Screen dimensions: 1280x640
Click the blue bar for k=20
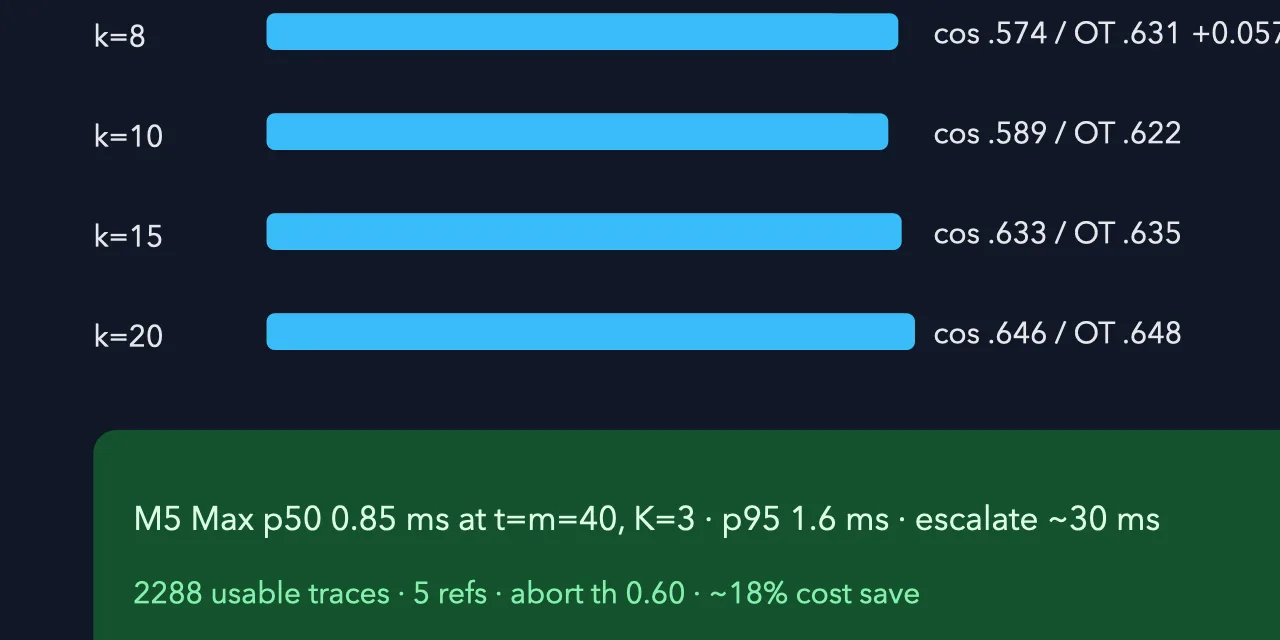tap(590, 332)
